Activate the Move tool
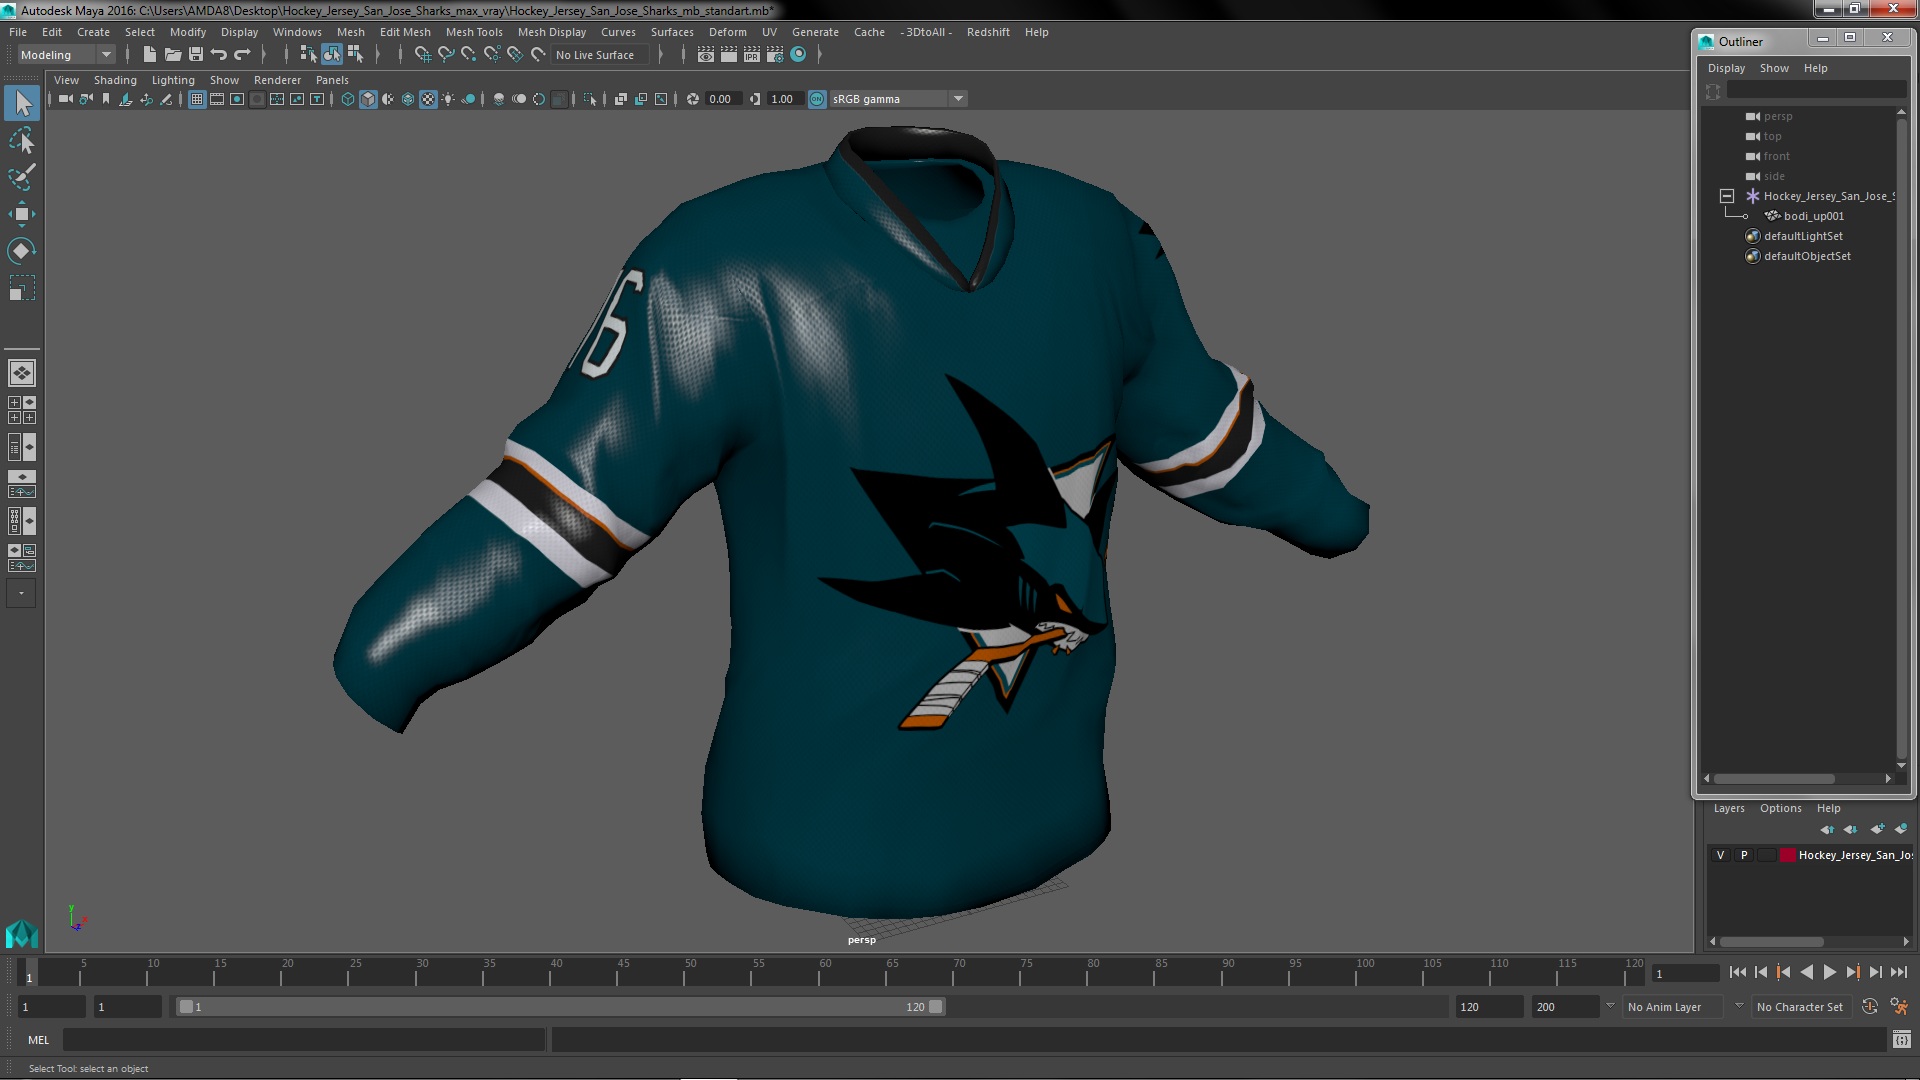Image resolution: width=1920 pixels, height=1080 pixels. point(22,214)
